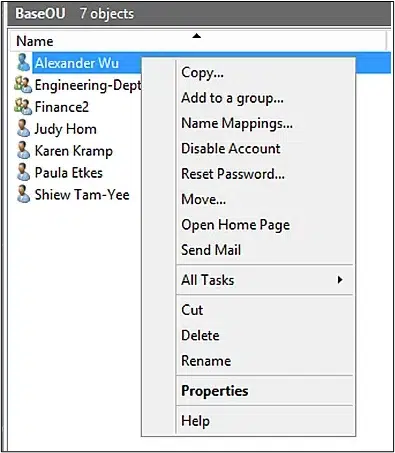This screenshot has width=395, height=453.
Task: Select Reset Password... option
Action: coord(265,174)
